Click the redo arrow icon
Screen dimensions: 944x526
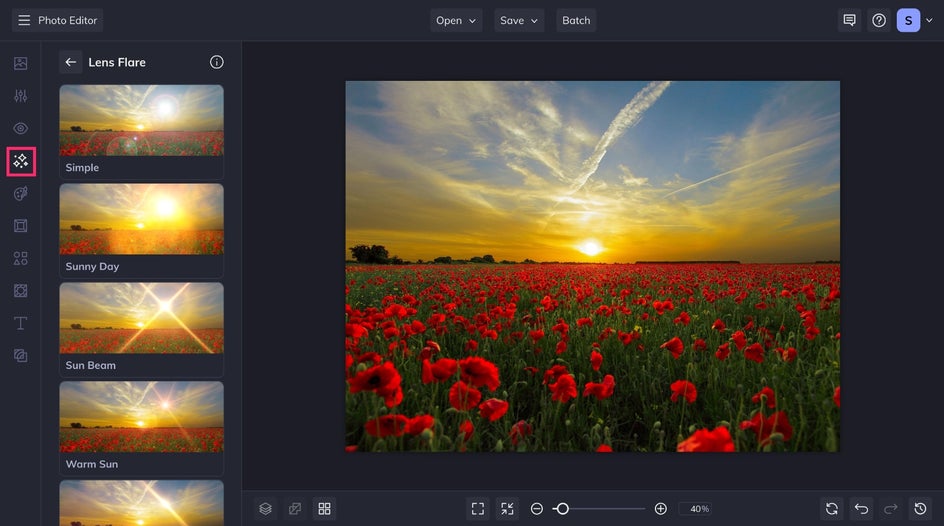coord(891,509)
